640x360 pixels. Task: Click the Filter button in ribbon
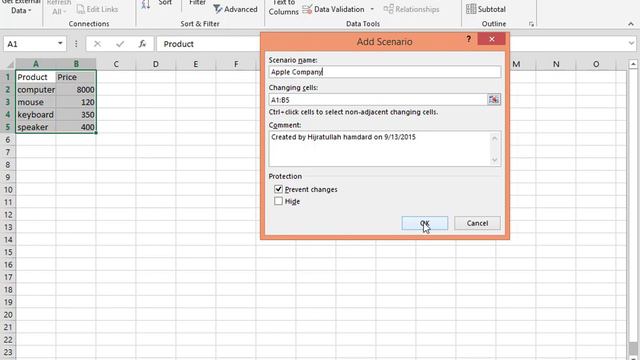click(197, 3)
